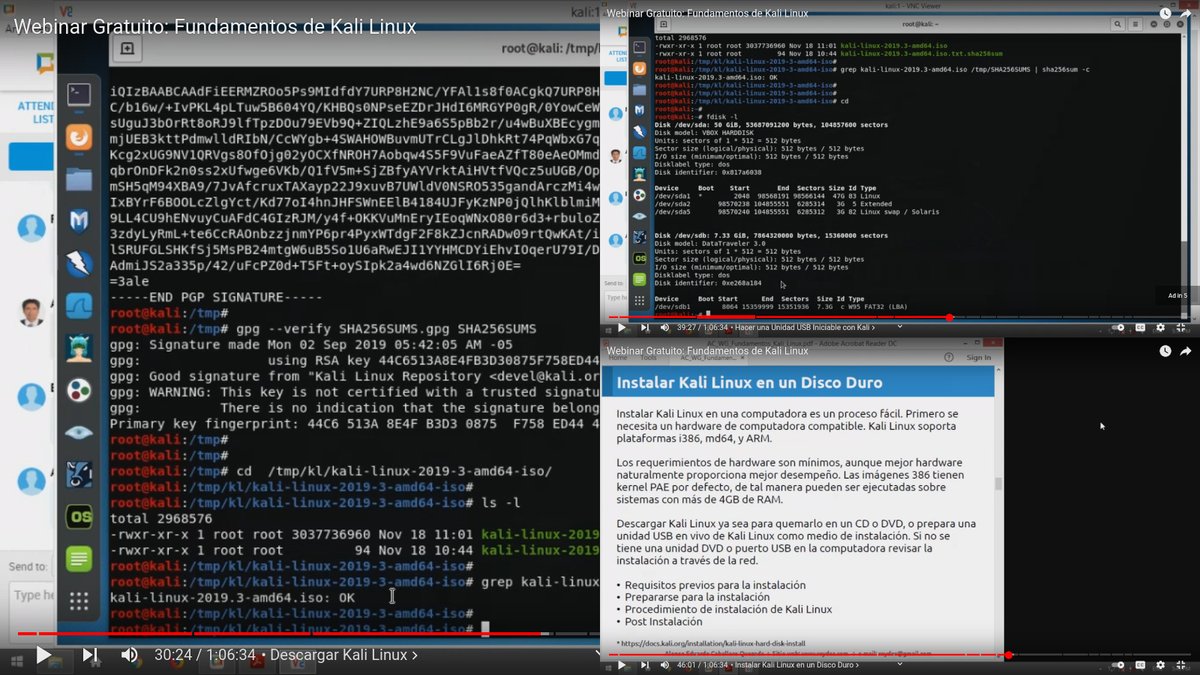This screenshot has width=1200, height=675.
Task: Open the Files folder dock icon in the left video
Action: tap(79, 180)
